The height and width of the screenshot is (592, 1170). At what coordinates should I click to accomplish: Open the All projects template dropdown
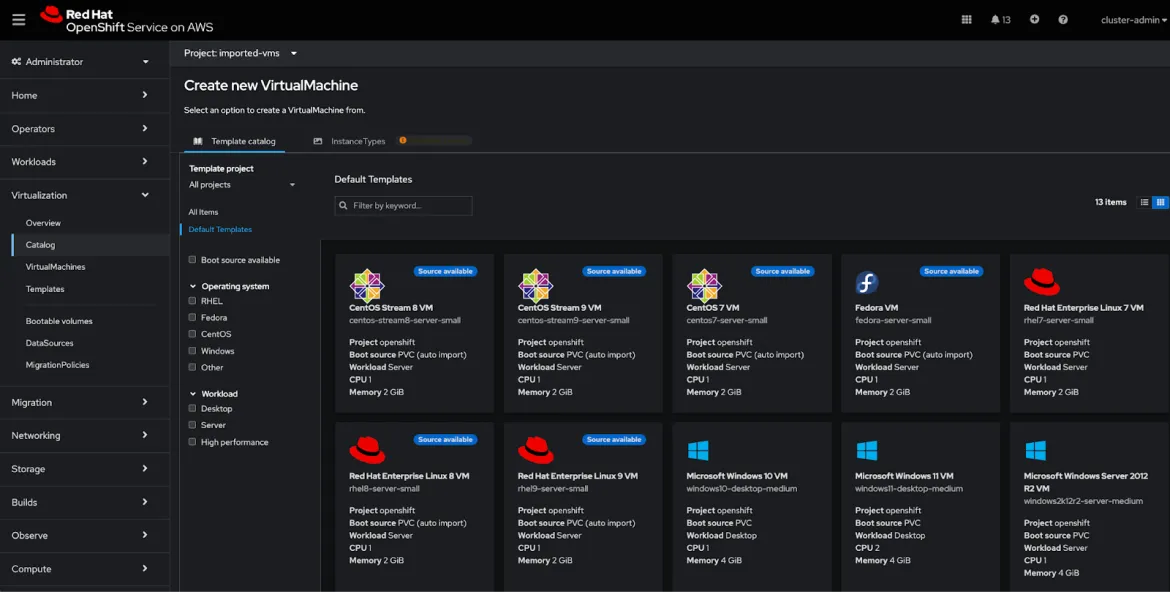pyautogui.click(x=243, y=185)
